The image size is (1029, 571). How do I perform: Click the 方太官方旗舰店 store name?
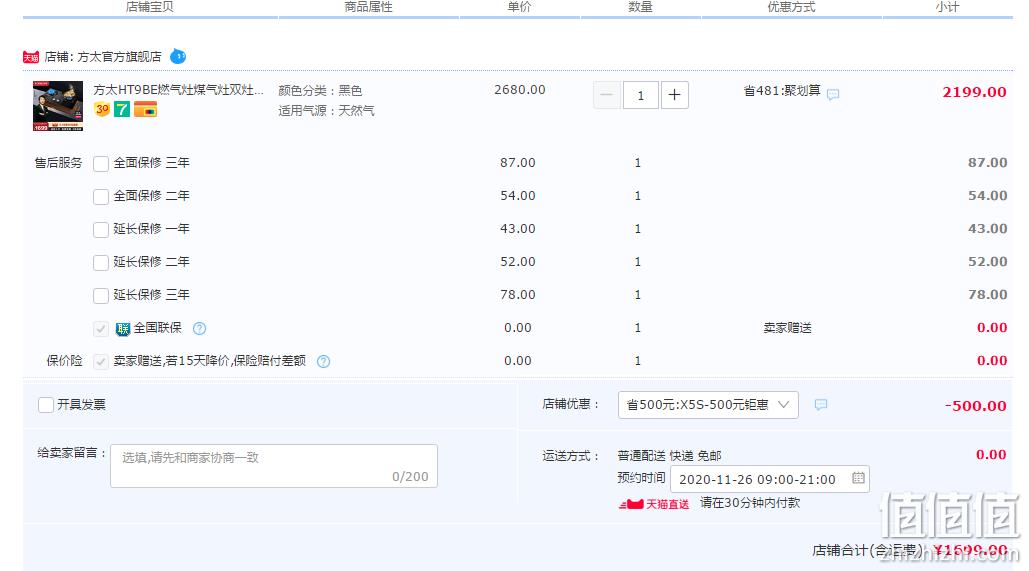coord(119,57)
